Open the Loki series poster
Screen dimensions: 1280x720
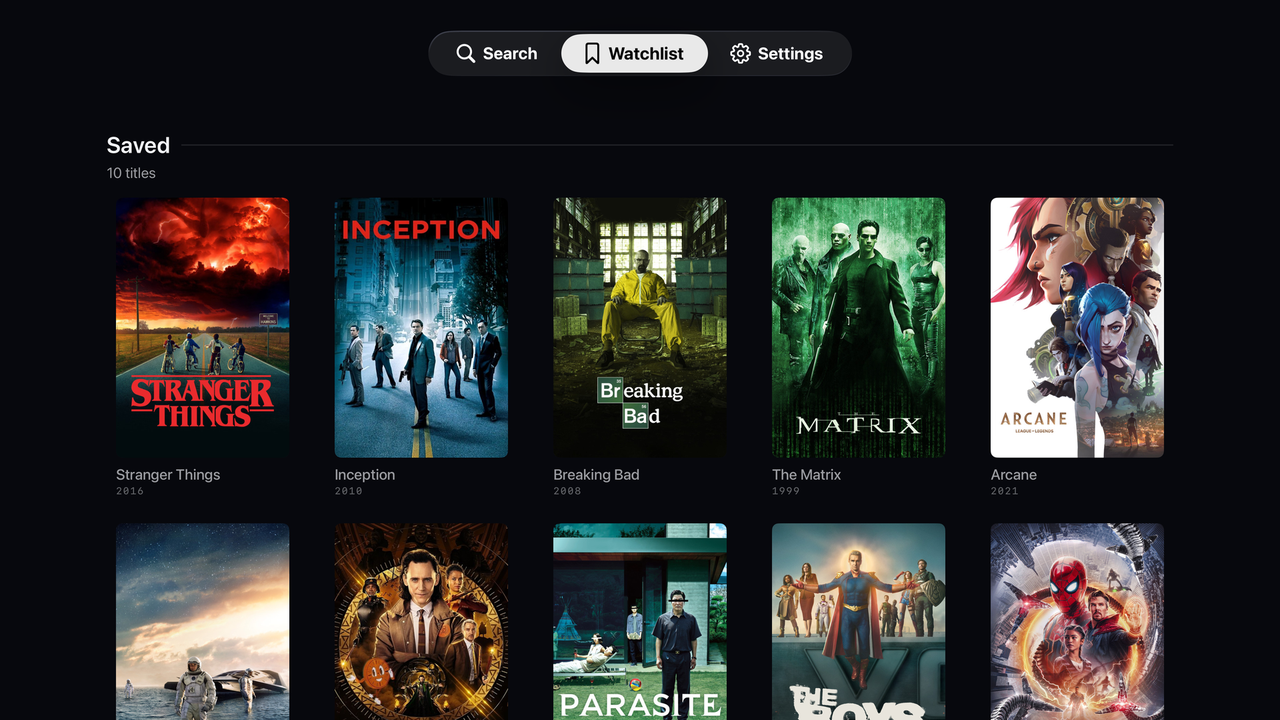tap(421, 622)
